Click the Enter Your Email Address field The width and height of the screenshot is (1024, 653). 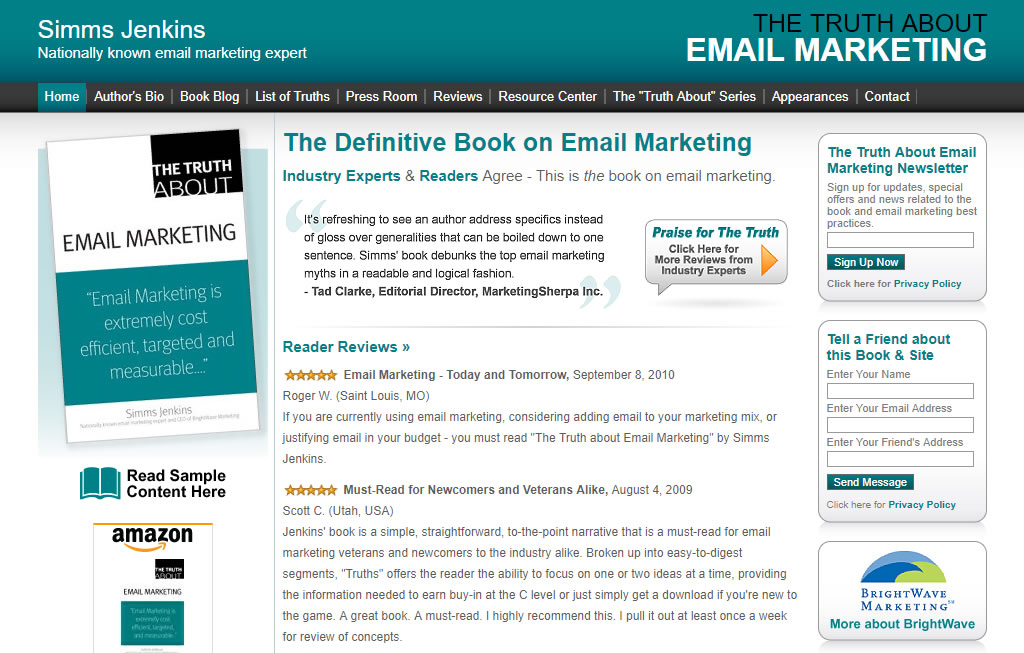pyautogui.click(x=900, y=424)
